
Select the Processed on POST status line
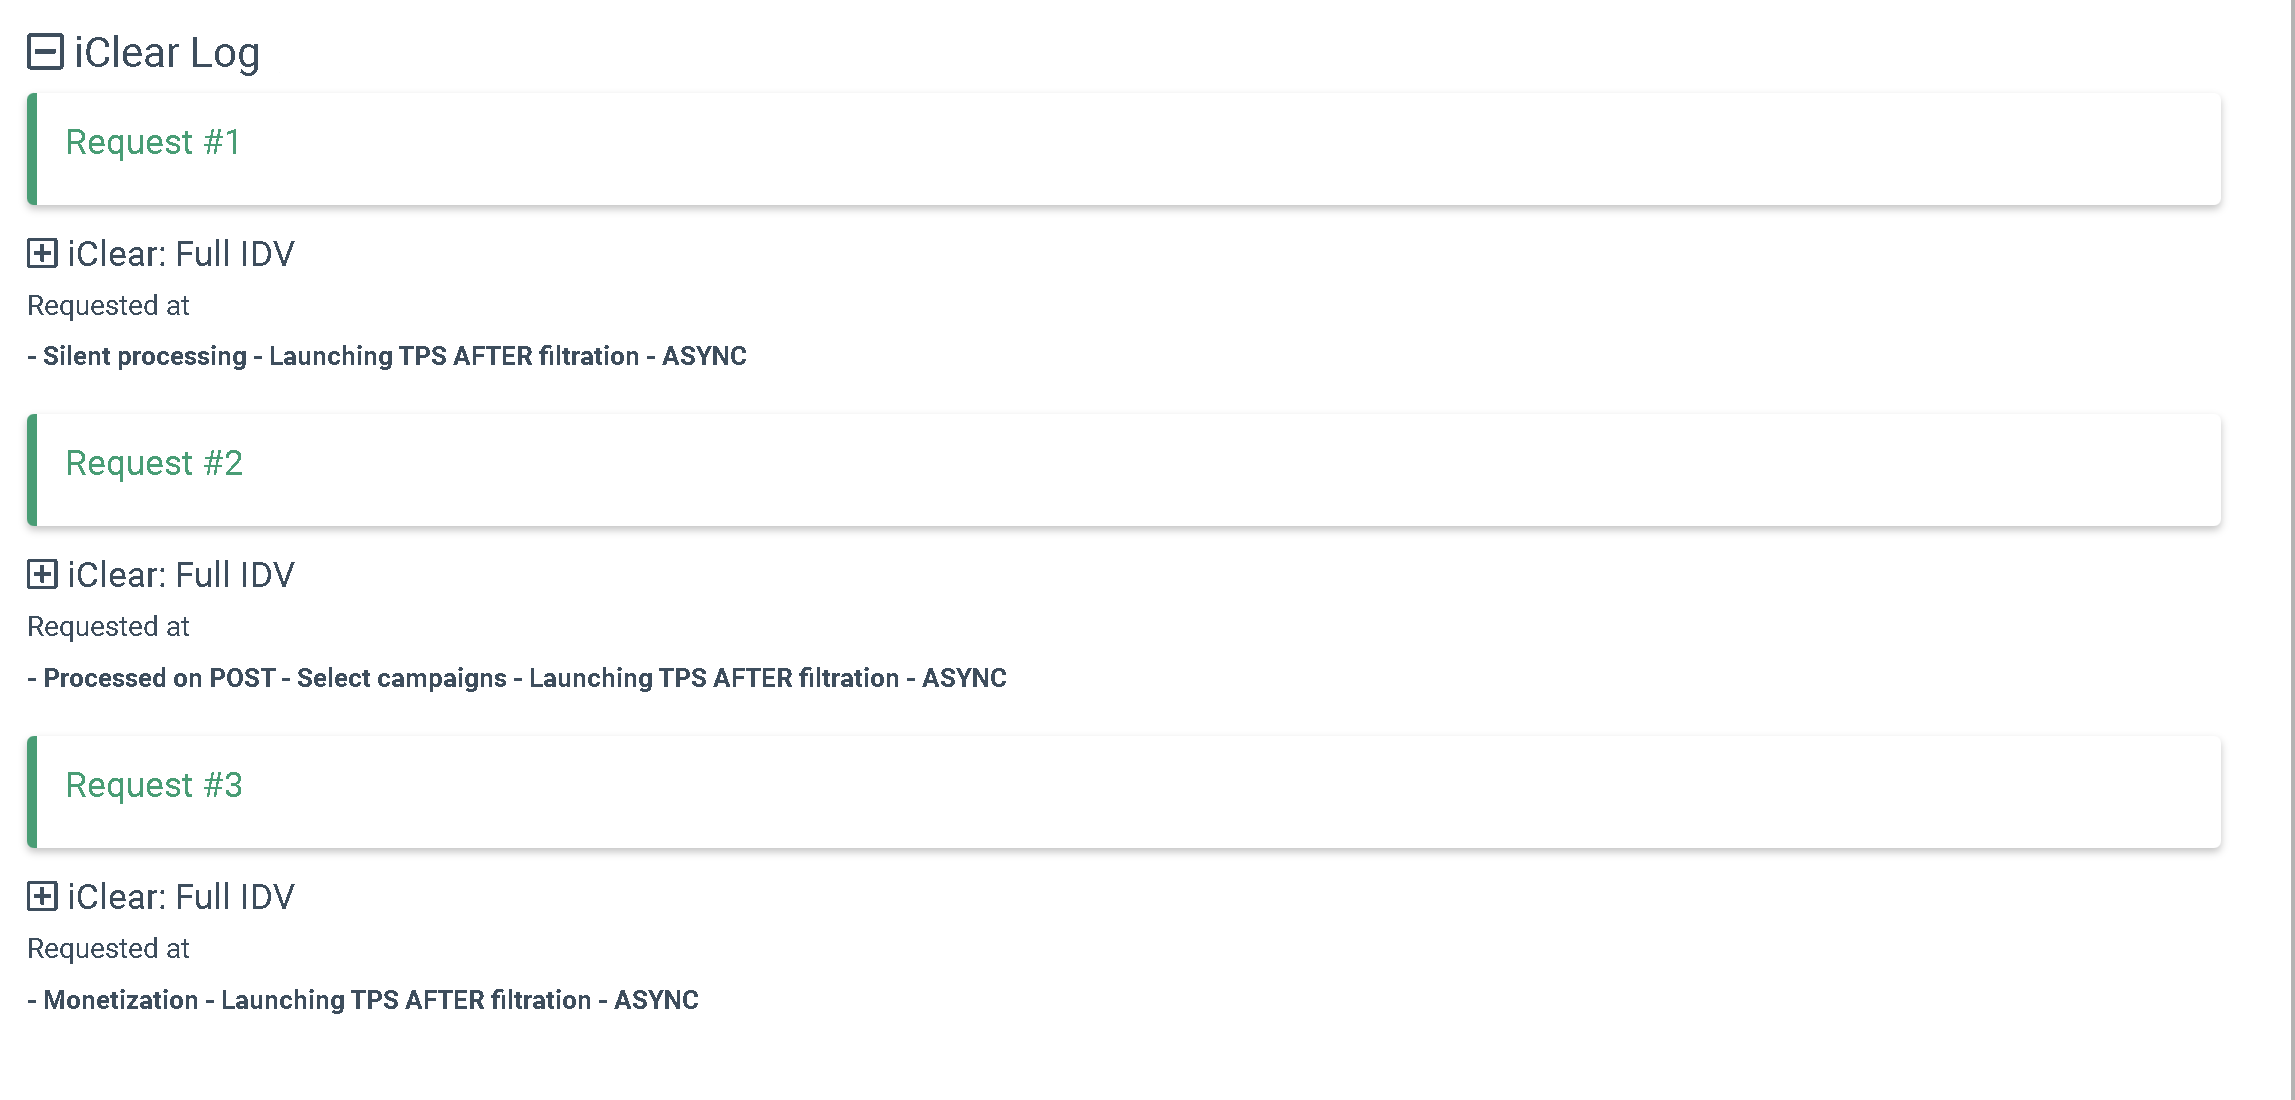tap(518, 678)
